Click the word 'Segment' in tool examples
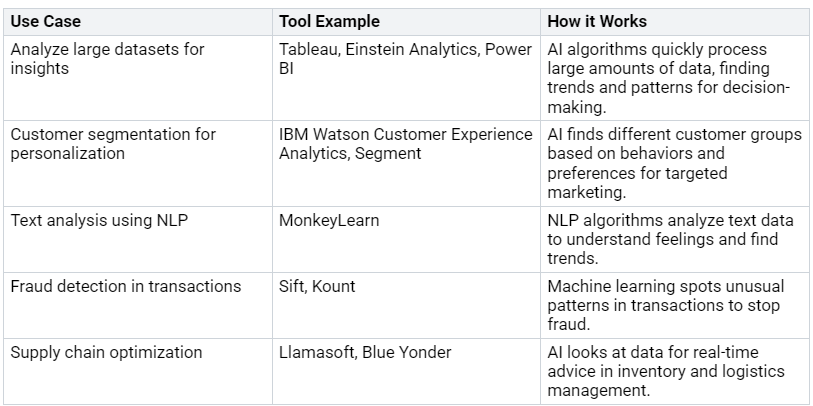Image resolution: width=813 pixels, height=406 pixels. 394,153
